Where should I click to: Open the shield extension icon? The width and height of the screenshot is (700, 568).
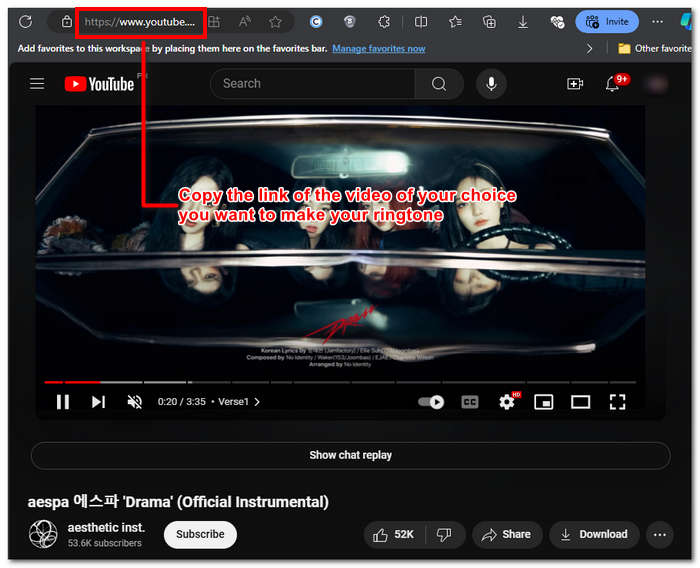350,21
